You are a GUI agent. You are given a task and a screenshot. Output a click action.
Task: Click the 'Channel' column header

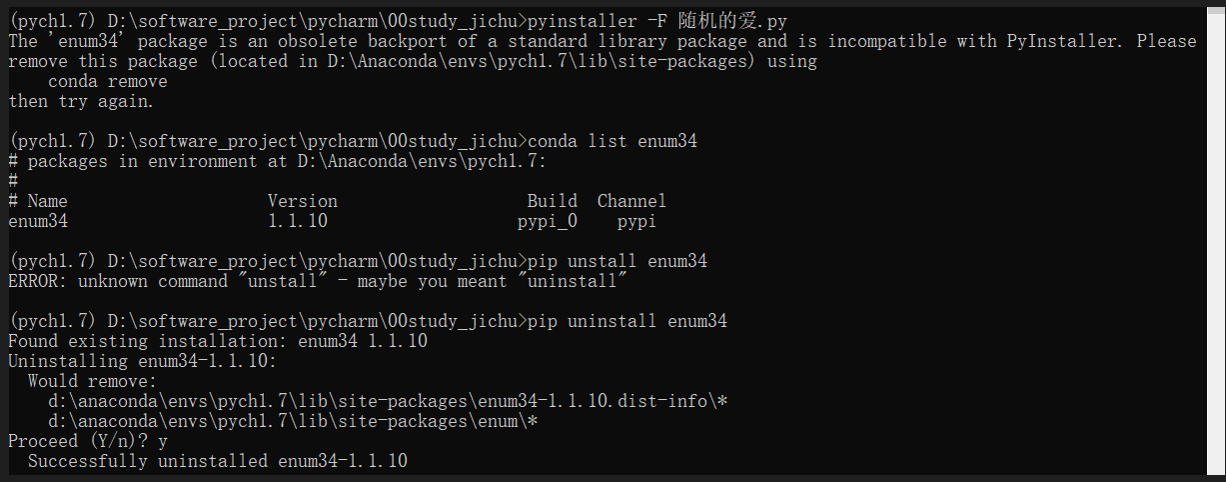click(x=632, y=201)
